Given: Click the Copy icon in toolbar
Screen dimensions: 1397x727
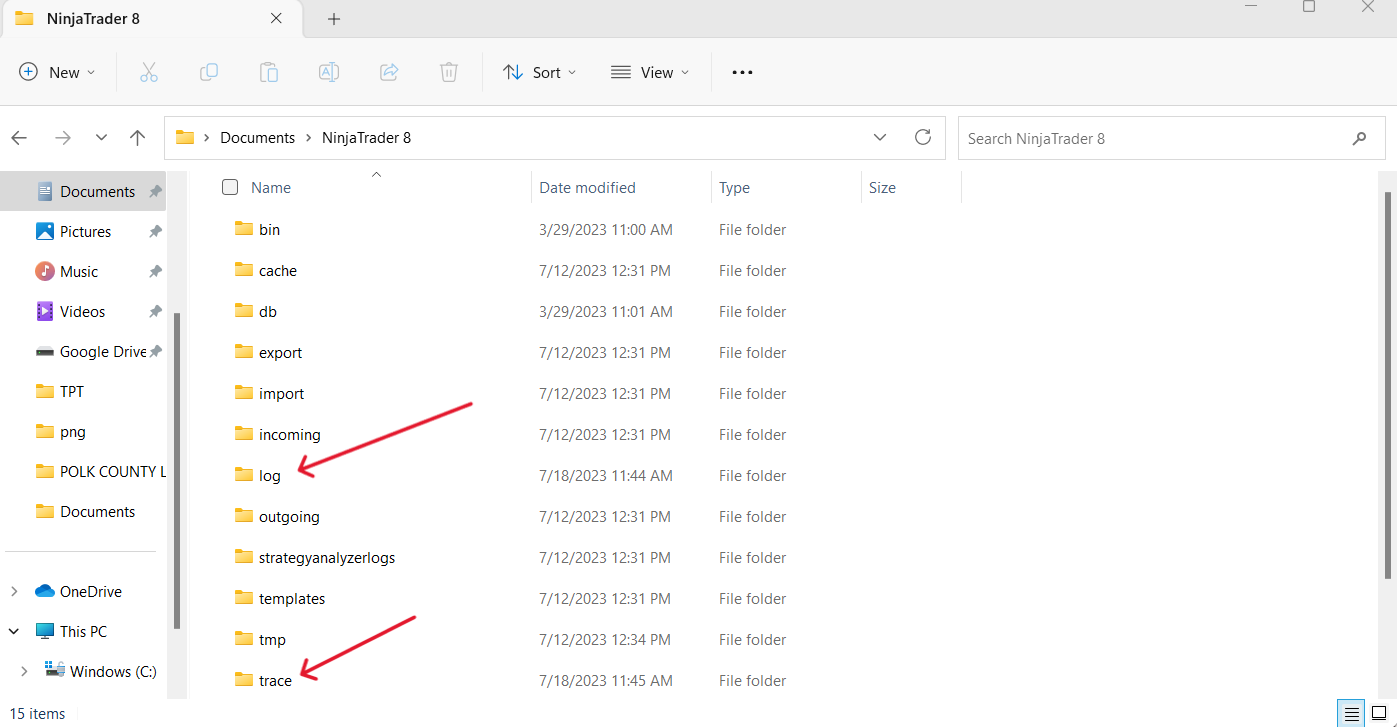Looking at the screenshot, I should click(x=209, y=72).
